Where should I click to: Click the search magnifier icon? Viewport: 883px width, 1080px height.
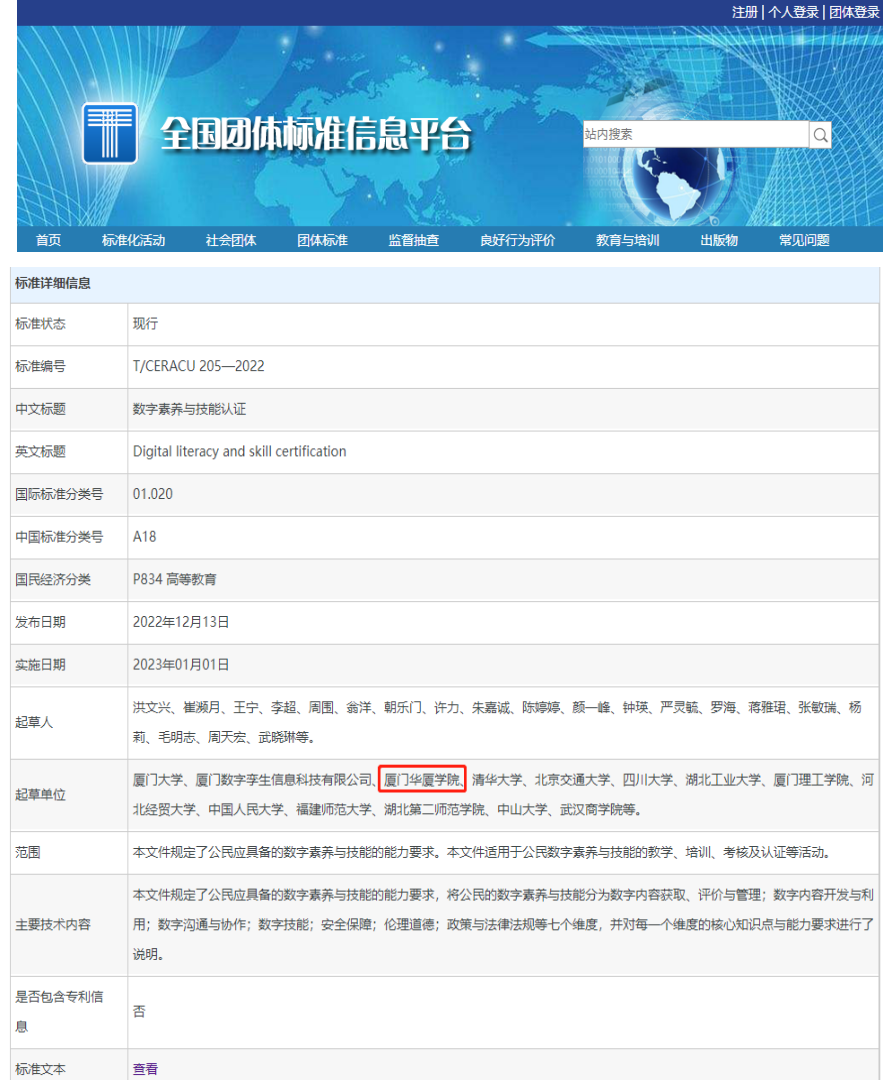pyautogui.click(x=820, y=135)
